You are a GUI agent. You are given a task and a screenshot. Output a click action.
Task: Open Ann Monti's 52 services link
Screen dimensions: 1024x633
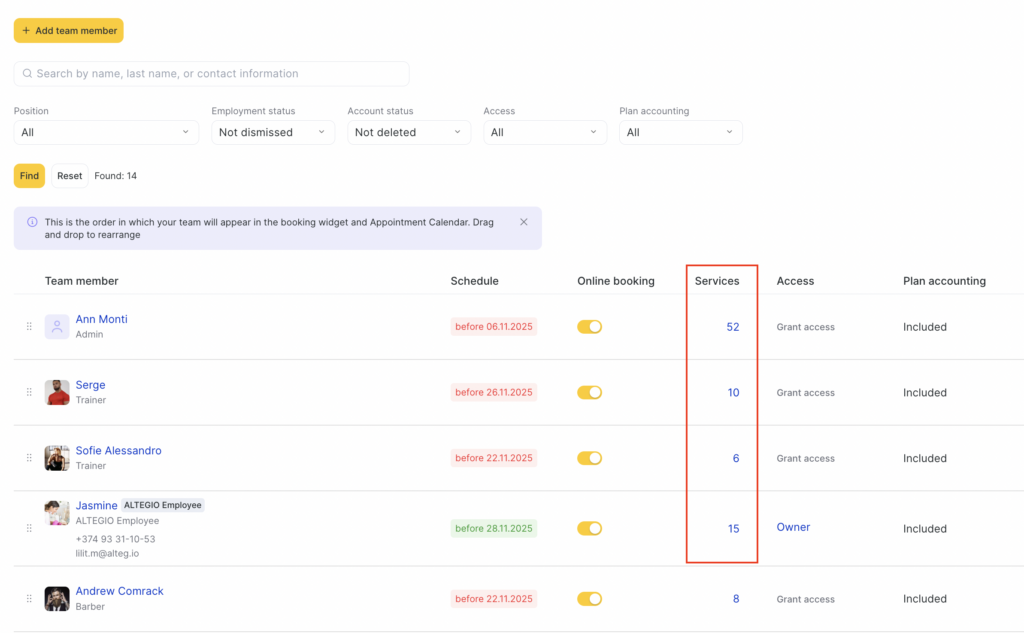732,327
